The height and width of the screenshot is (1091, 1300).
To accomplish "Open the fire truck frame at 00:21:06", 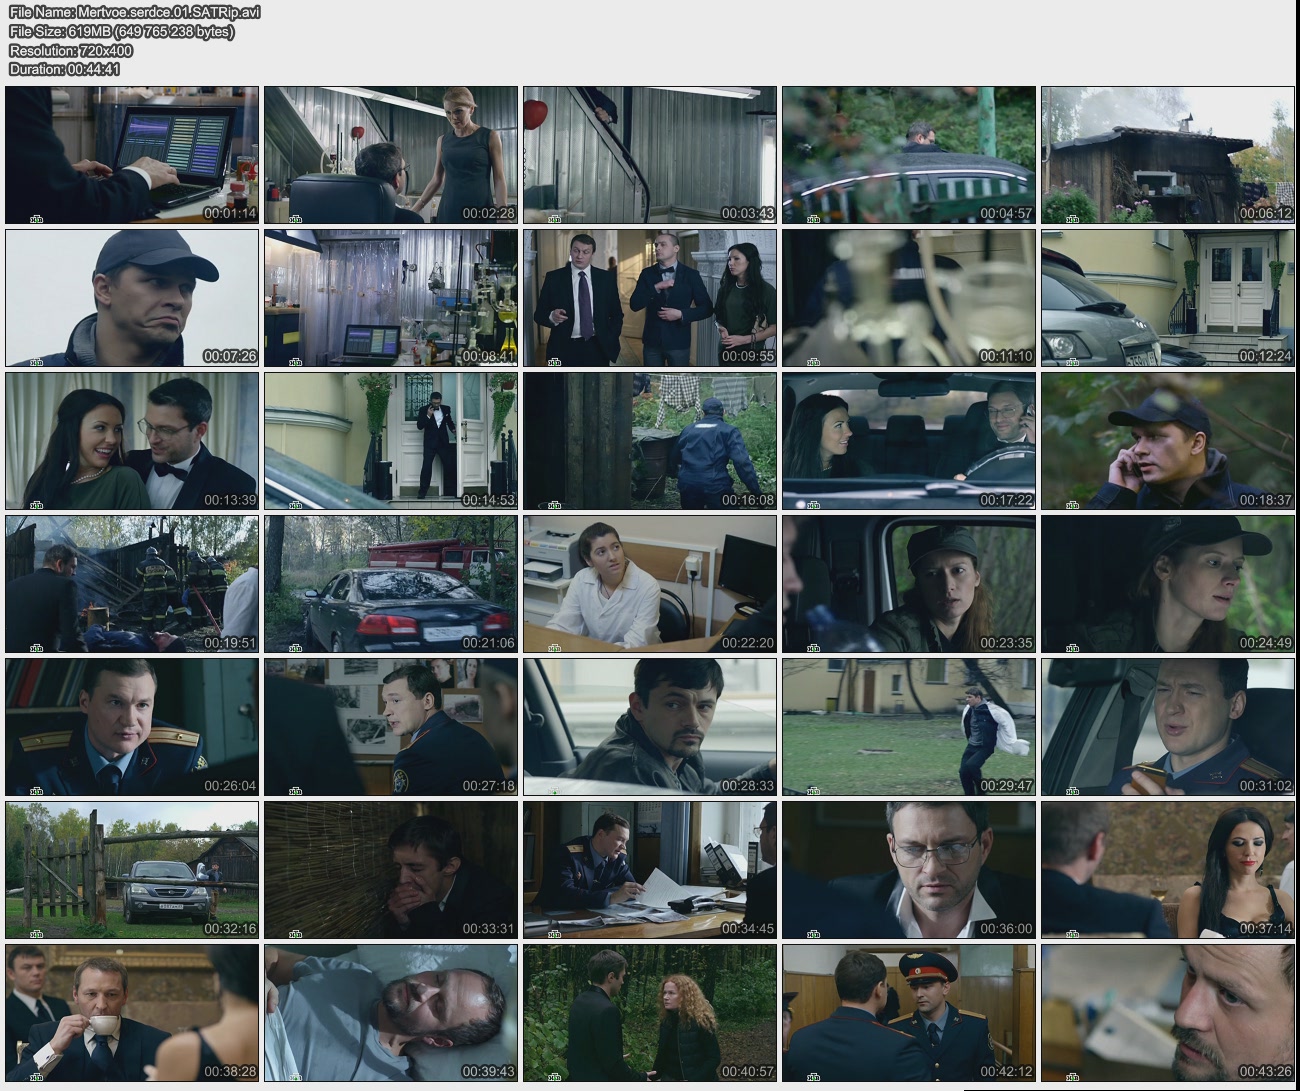I will (x=391, y=584).
